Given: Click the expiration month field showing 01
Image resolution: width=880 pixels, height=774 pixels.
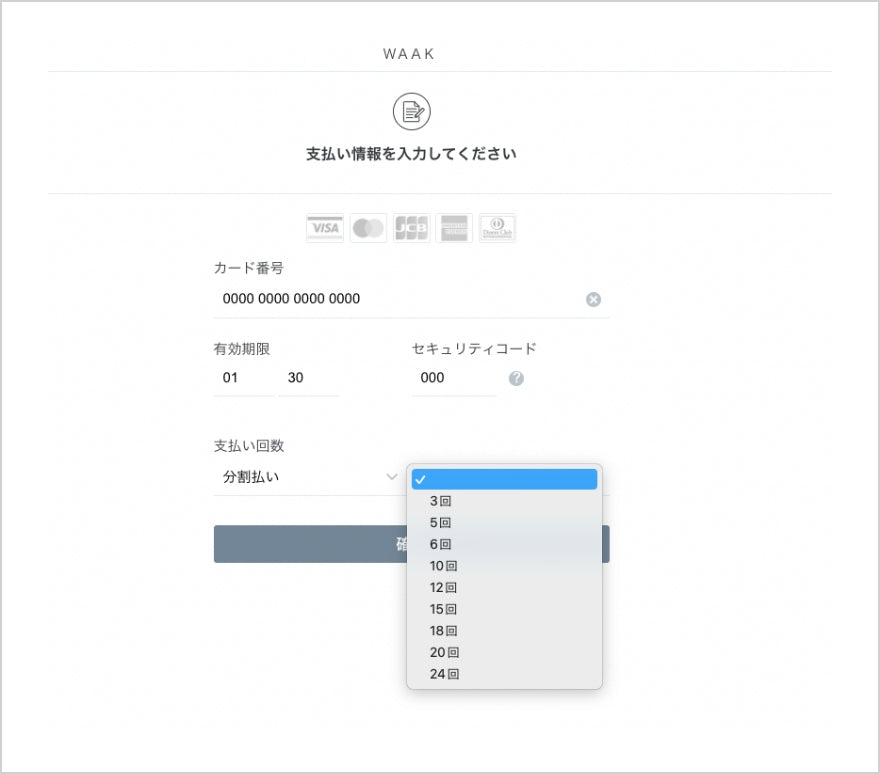Looking at the screenshot, I should pos(242,378).
